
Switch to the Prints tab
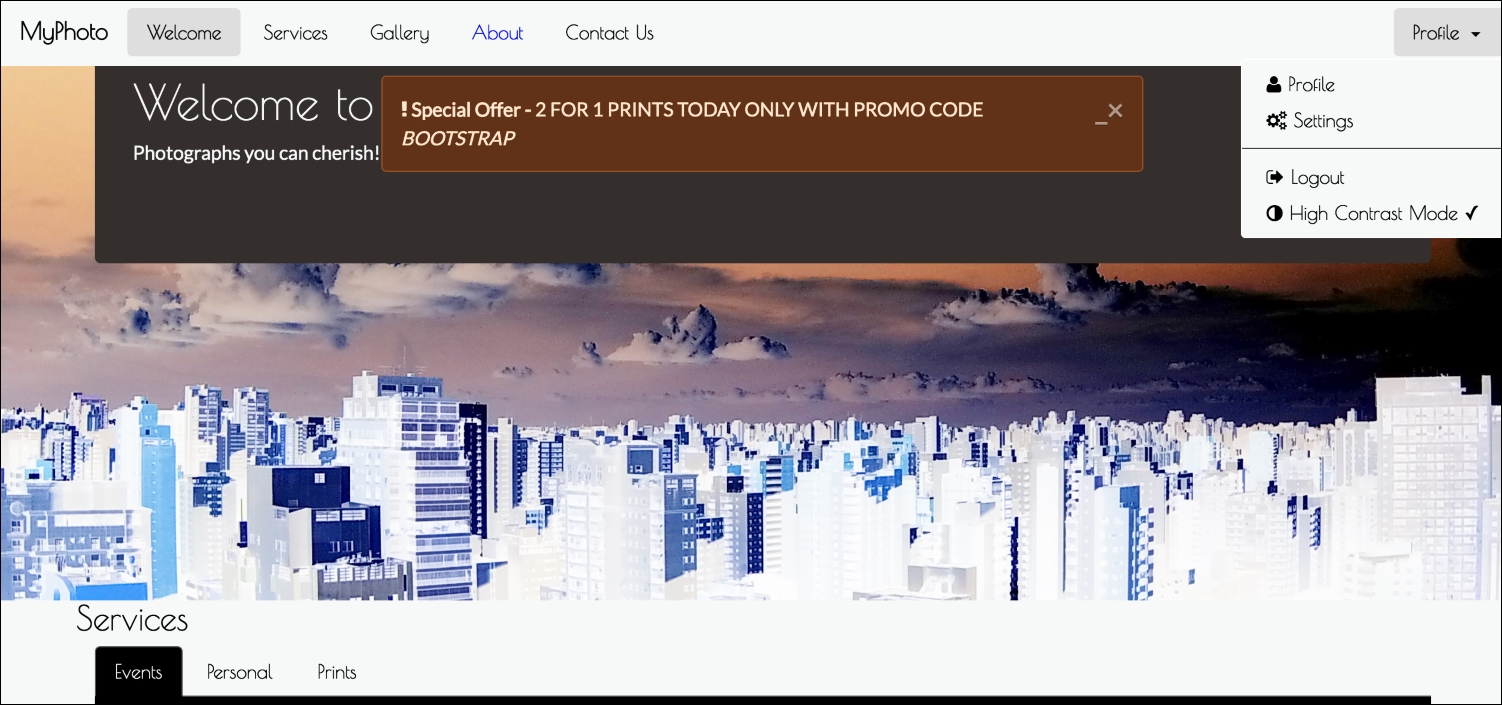[337, 672]
